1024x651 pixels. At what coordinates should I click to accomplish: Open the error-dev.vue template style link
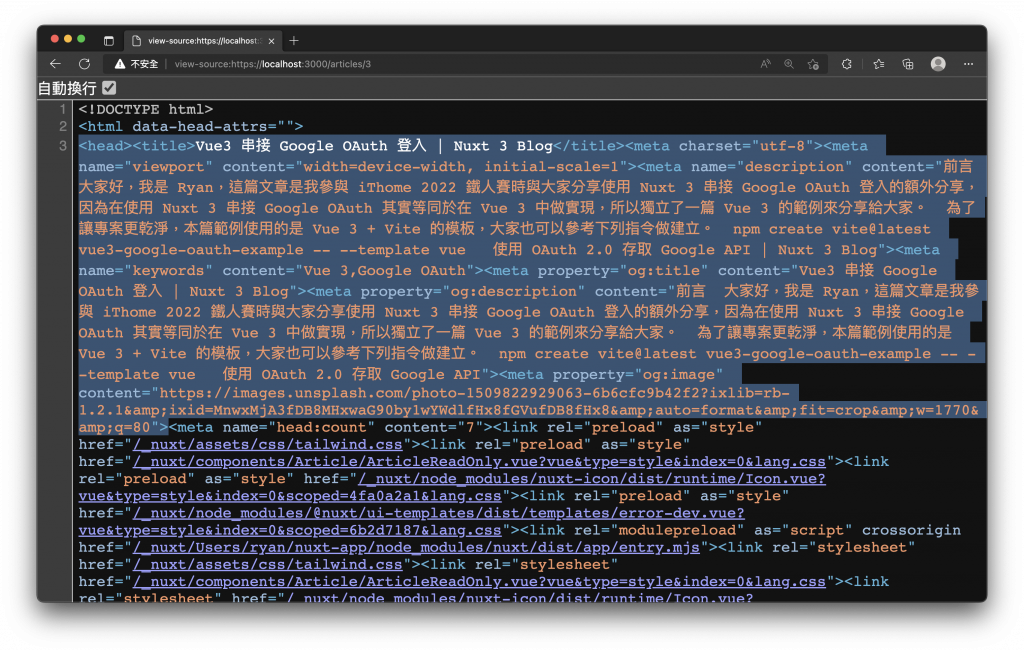(x=411, y=522)
